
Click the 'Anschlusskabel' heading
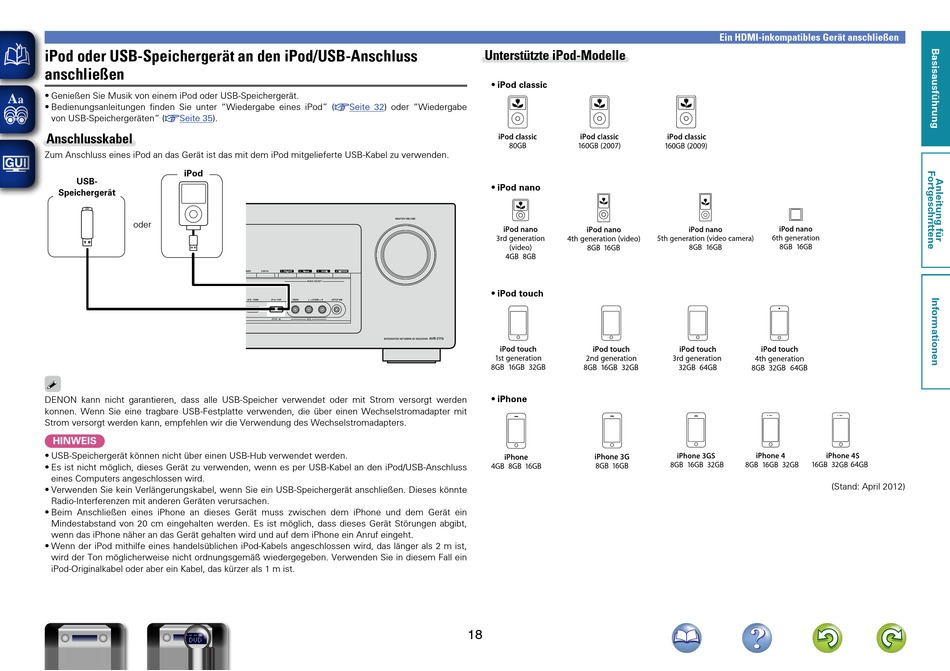pyautogui.click(x=89, y=139)
